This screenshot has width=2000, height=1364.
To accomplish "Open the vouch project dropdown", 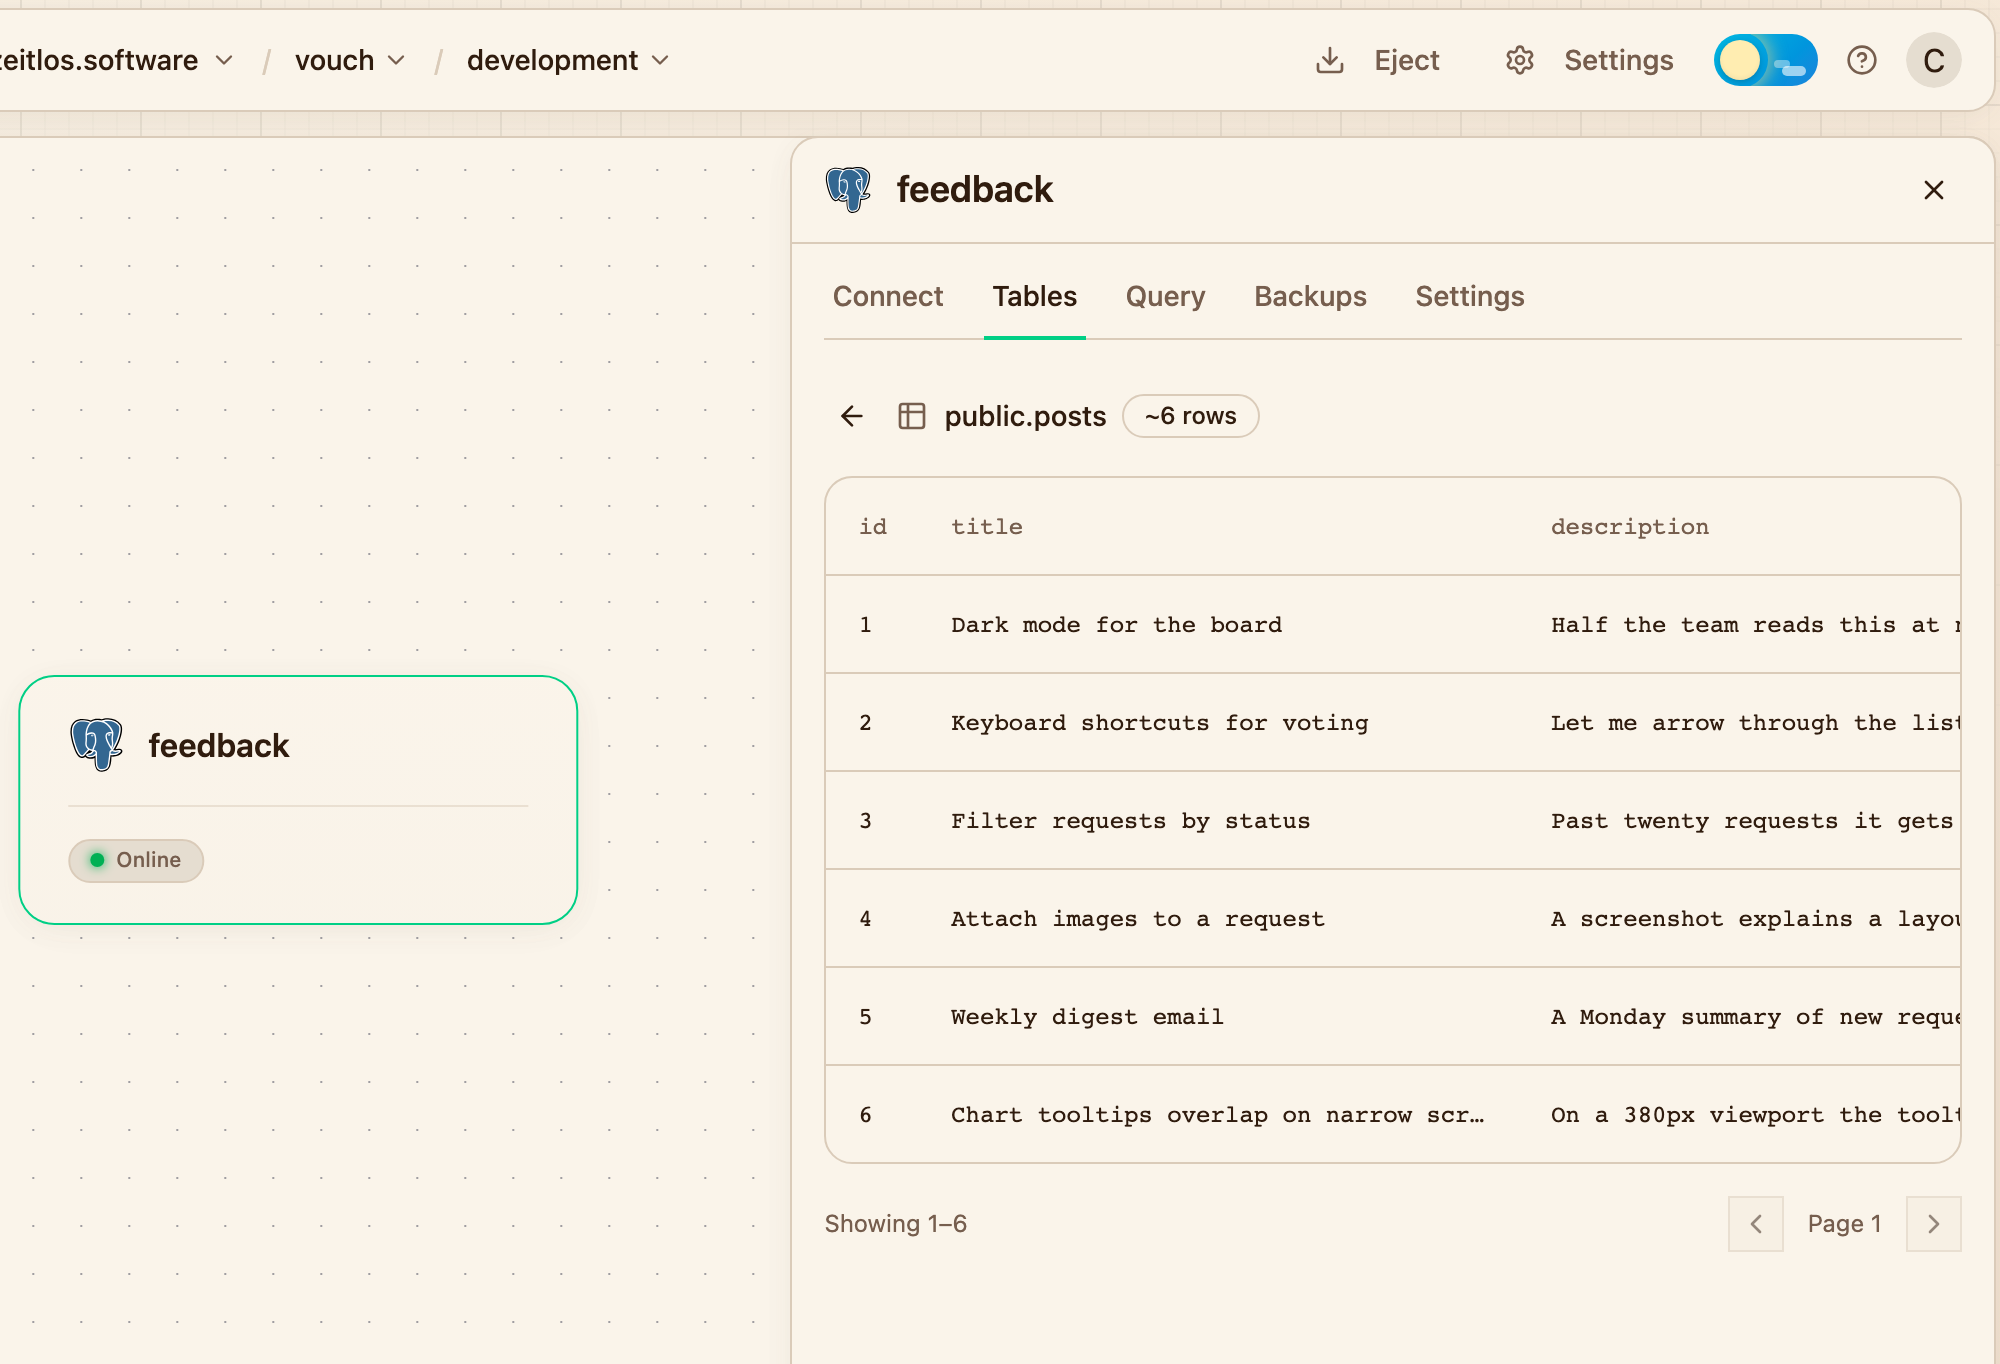I will [x=350, y=61].
